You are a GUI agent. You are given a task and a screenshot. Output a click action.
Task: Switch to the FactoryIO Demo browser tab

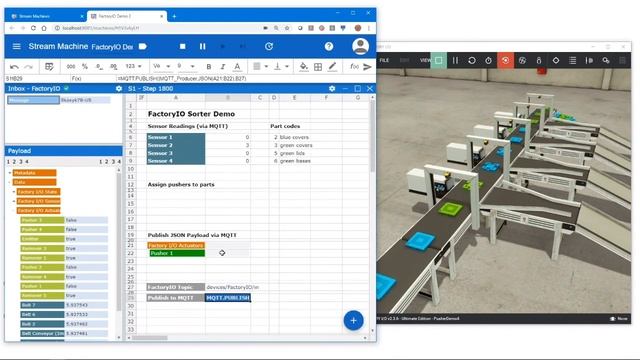pos(127,16)
